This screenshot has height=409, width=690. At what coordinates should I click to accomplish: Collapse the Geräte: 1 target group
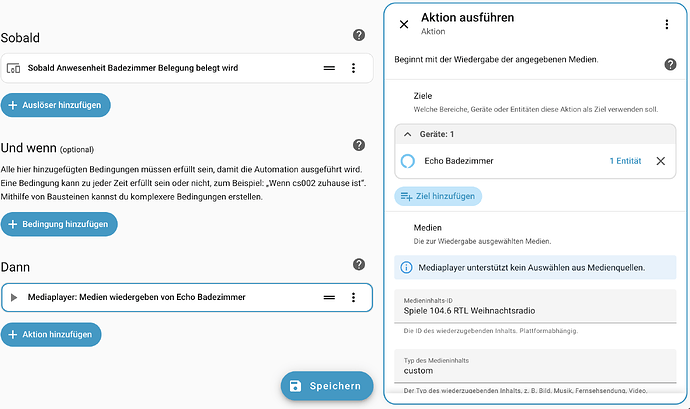407,134
